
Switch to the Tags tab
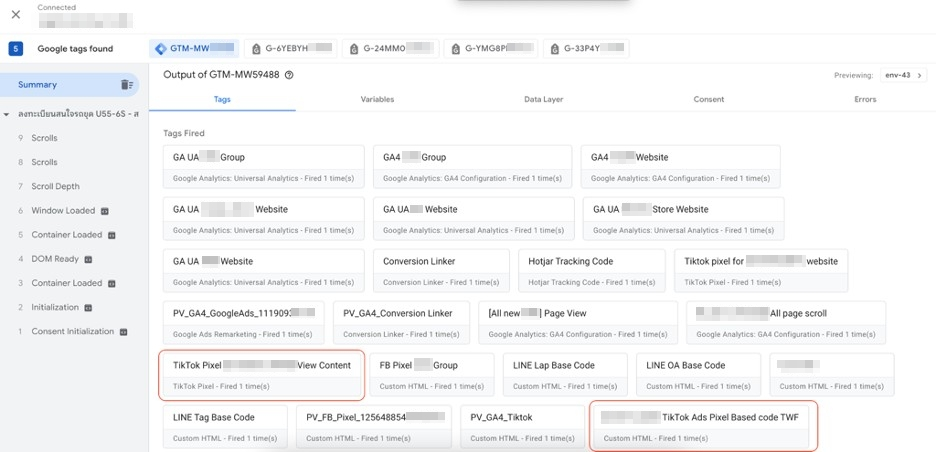click(x=222, y=99)
